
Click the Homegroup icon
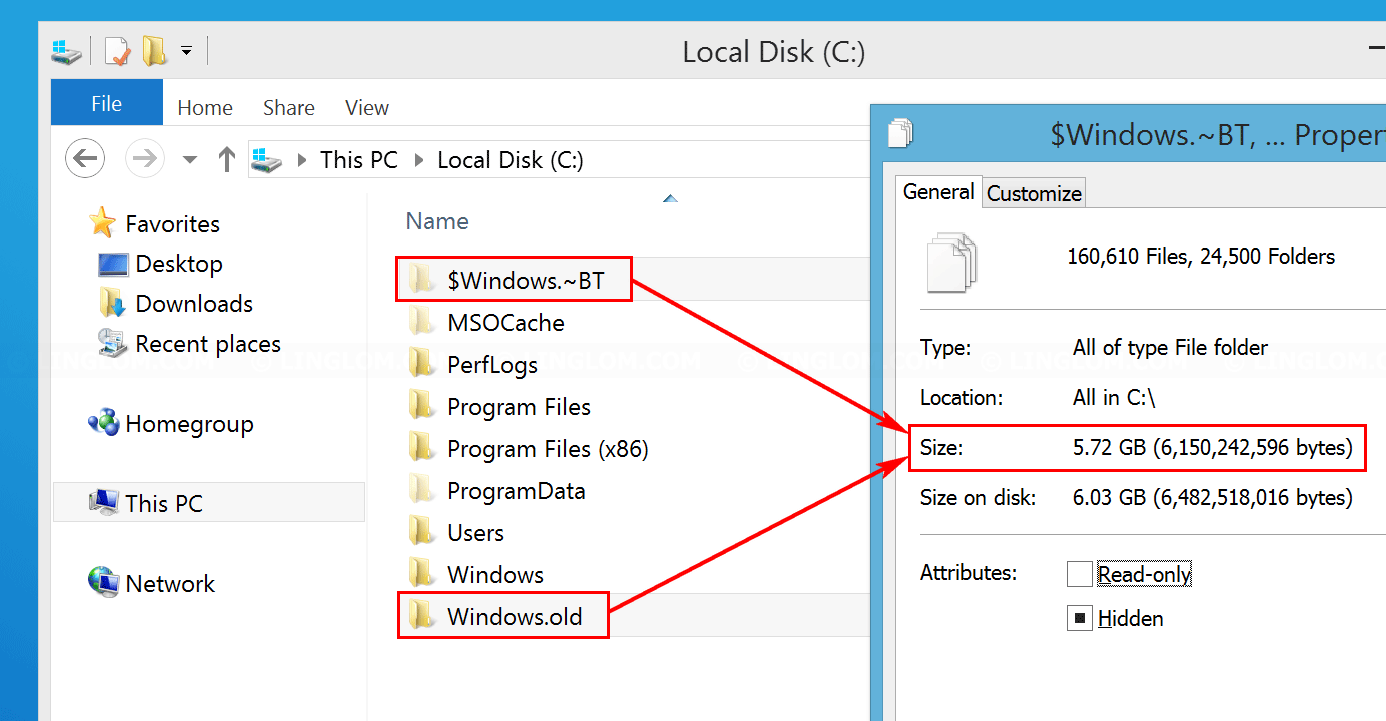104,423
